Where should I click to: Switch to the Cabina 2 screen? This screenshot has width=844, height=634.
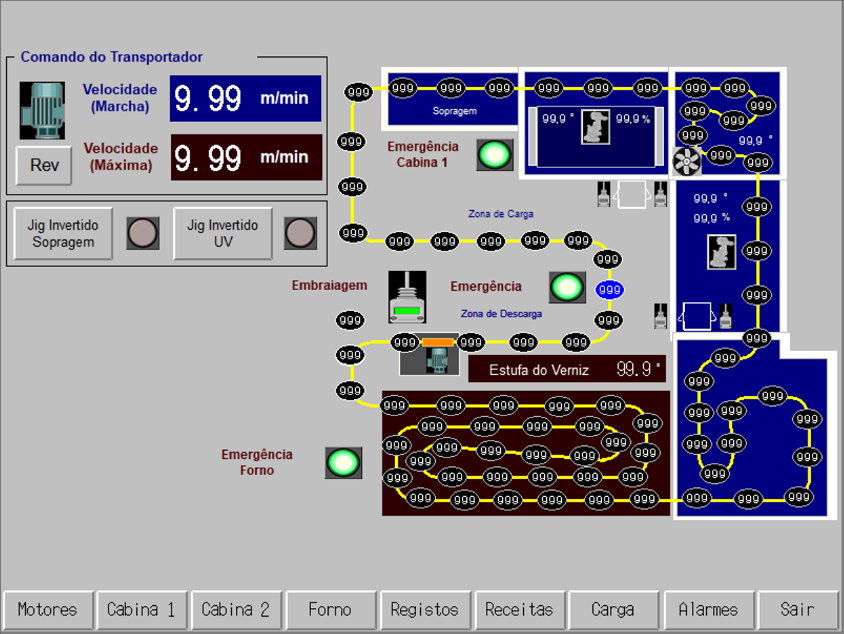coord(235,609)
